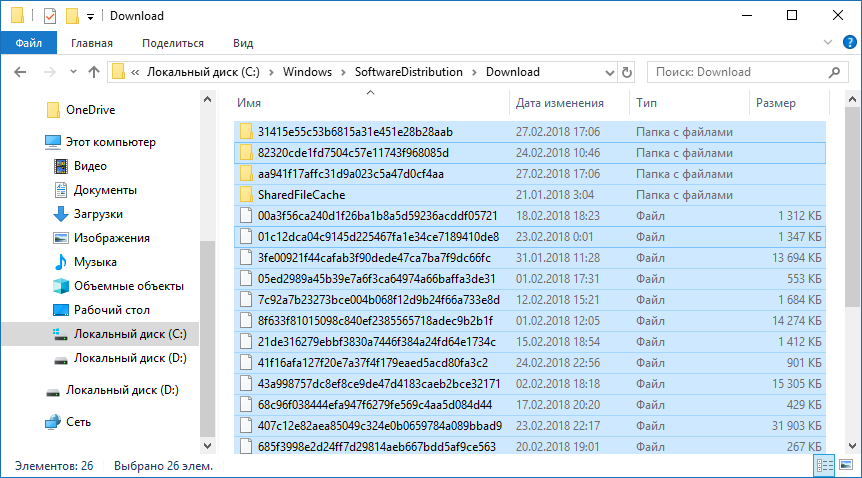This screenshot has height=478, width=862.
Task: Open the Главная ribbon tab
Action: 92,43
